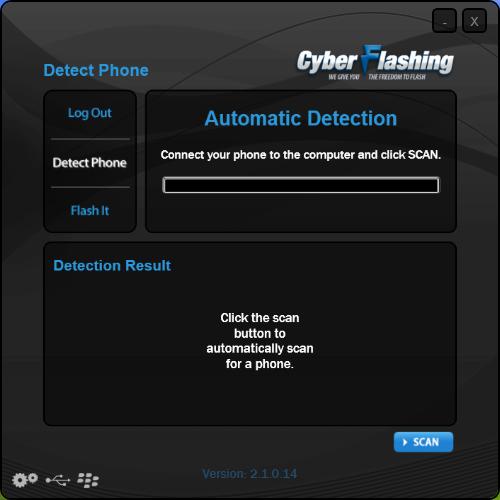Go to the Flash It section

pos(90,211)
